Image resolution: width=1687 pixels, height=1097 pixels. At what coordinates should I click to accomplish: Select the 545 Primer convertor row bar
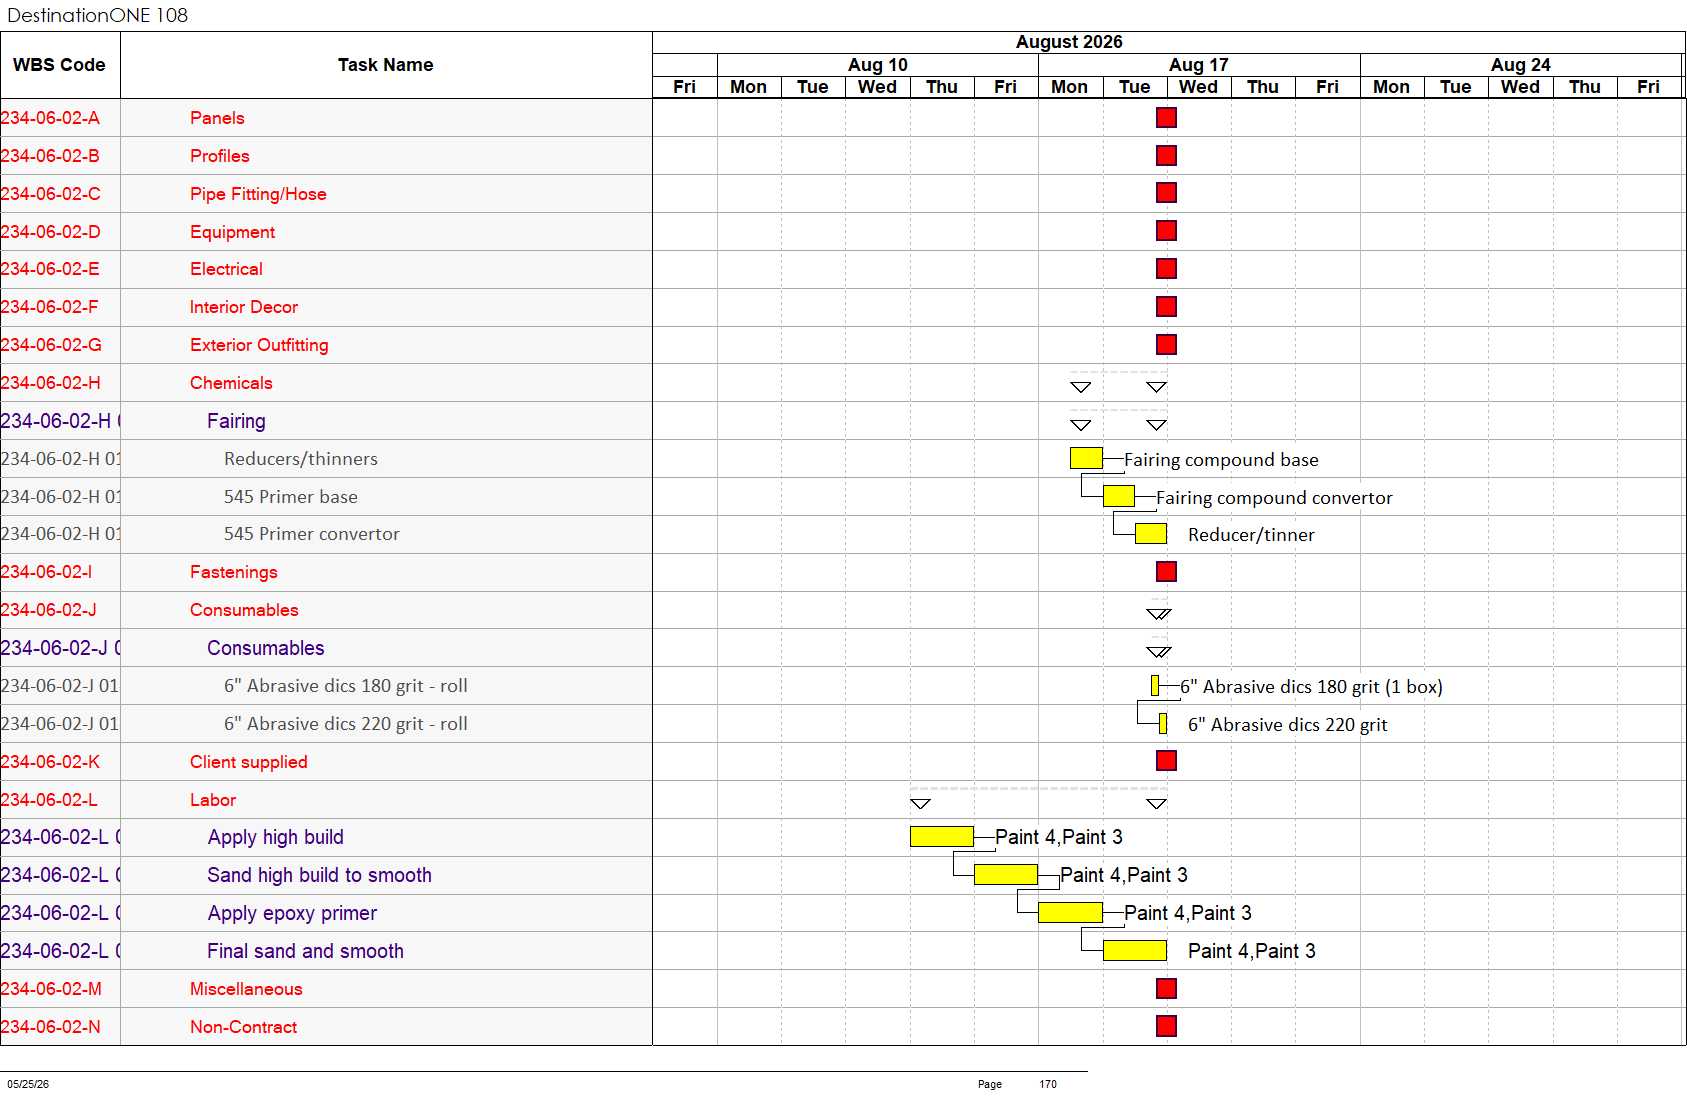point(1151,534)
